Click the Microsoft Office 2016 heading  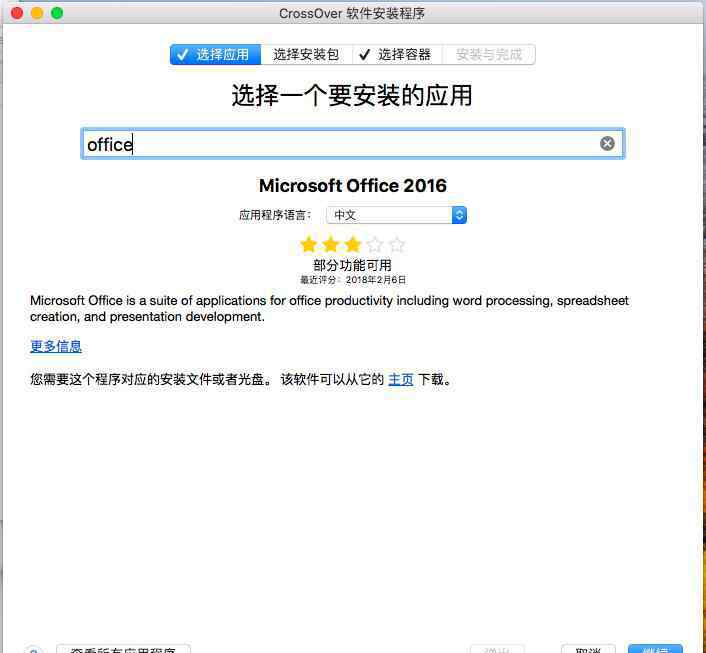point(353,186)
